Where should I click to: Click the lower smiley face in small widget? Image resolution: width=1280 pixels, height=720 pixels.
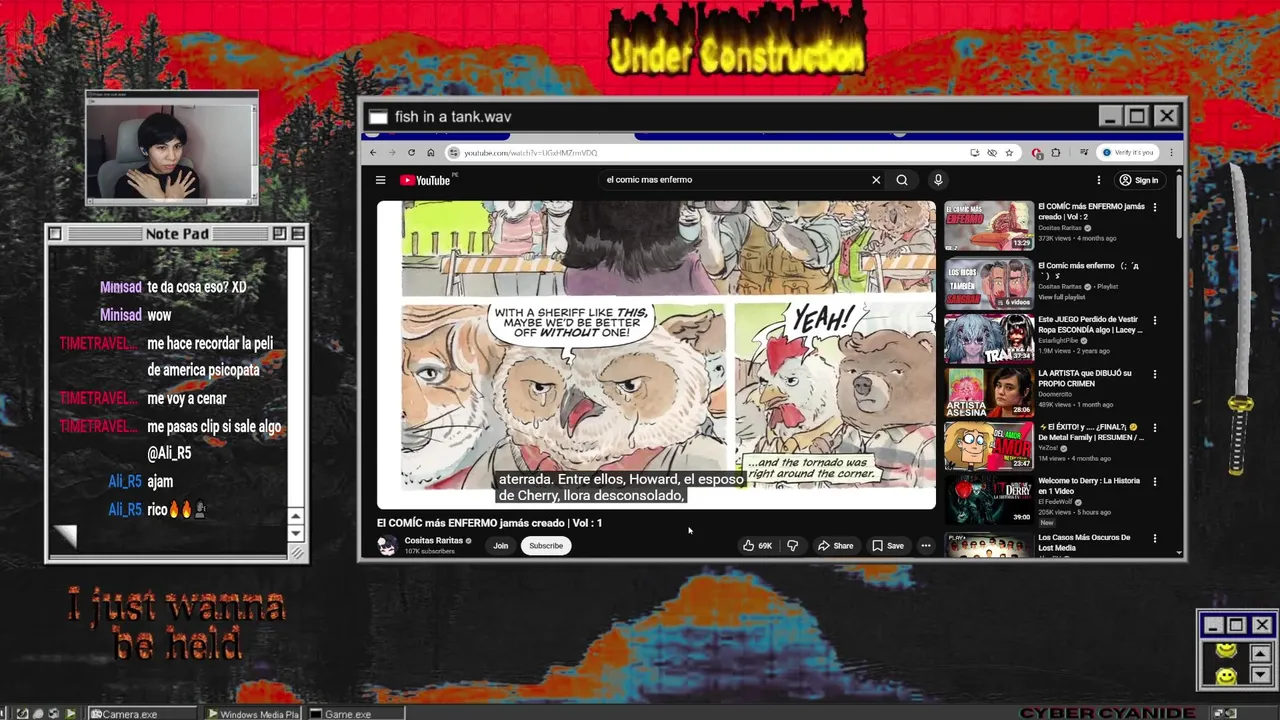pyautogui.click(x=1225, y=677)
